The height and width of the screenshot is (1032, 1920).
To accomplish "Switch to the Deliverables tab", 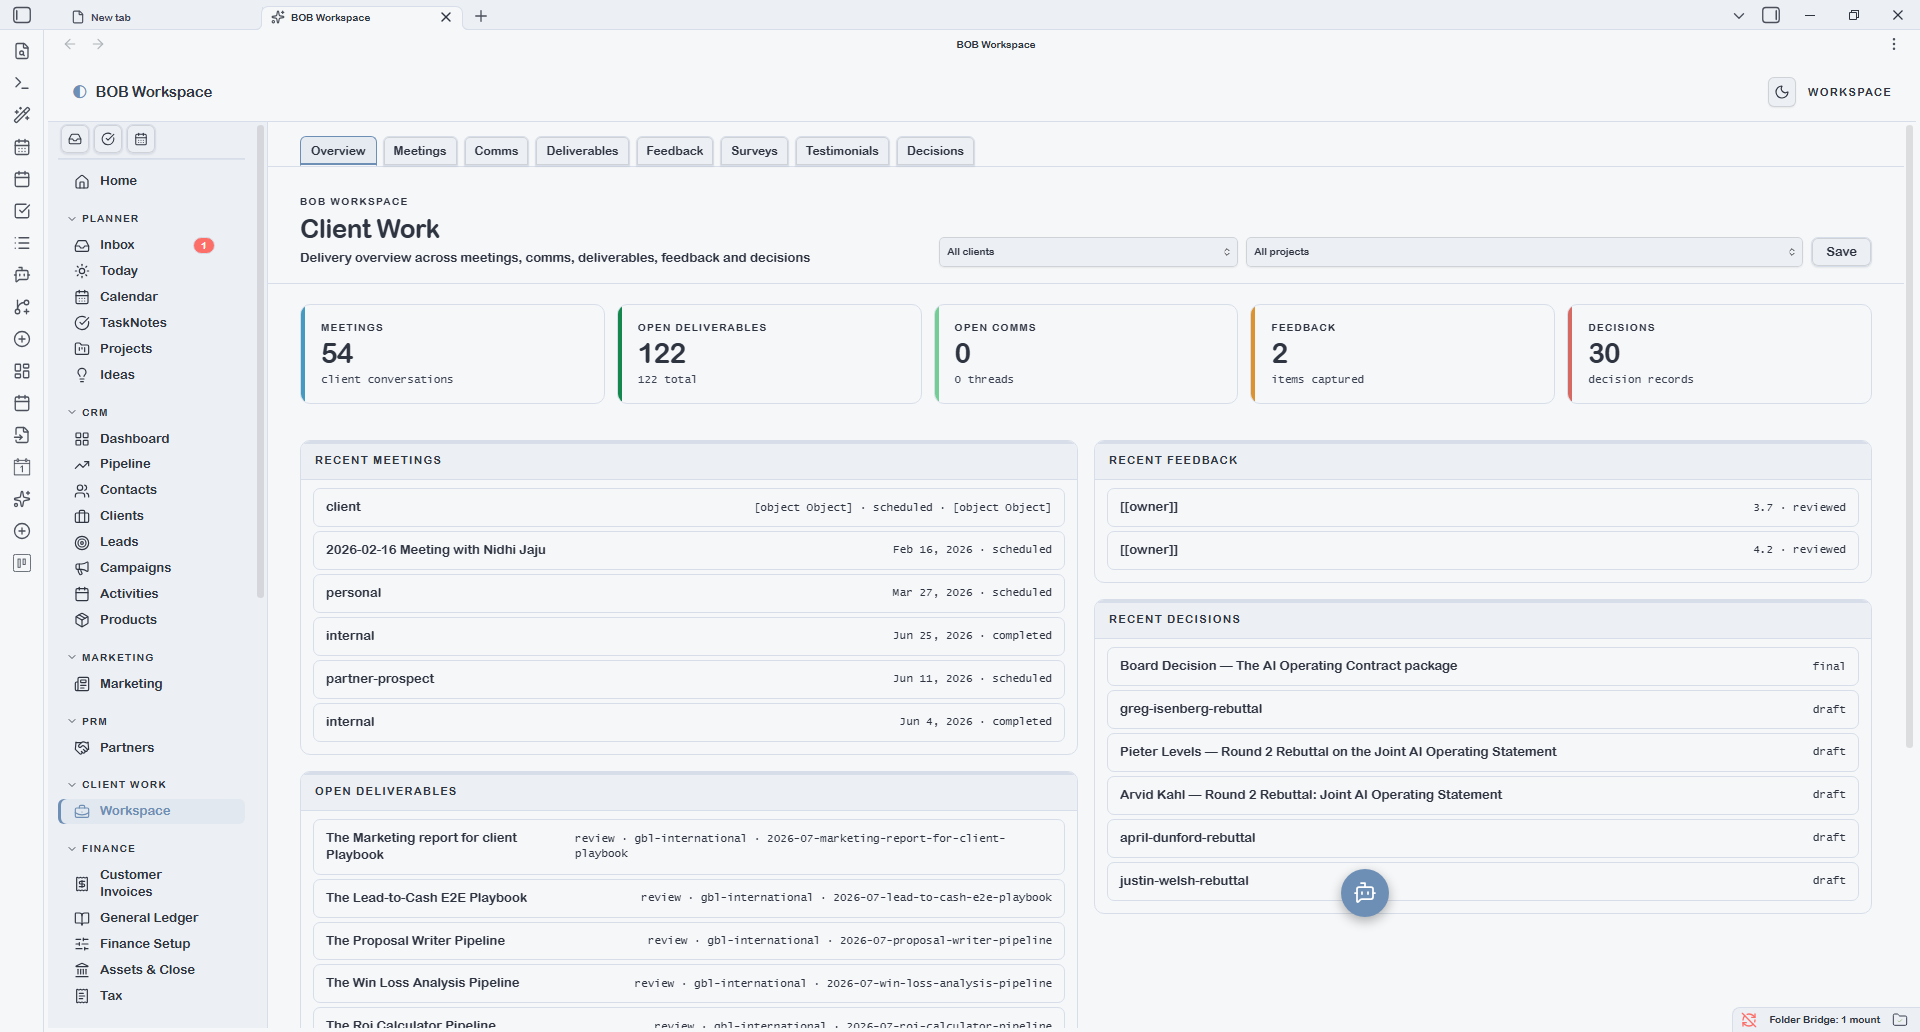I will click(x=582, y=151).
